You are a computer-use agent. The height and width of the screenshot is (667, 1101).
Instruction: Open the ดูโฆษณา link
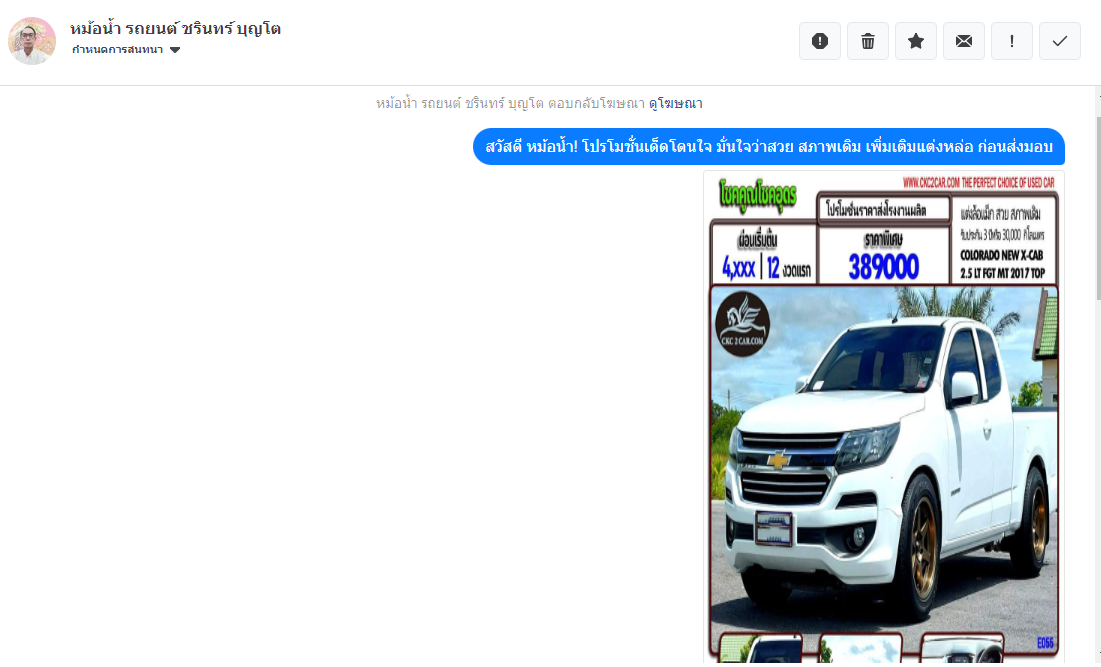(x=675, y=103)
